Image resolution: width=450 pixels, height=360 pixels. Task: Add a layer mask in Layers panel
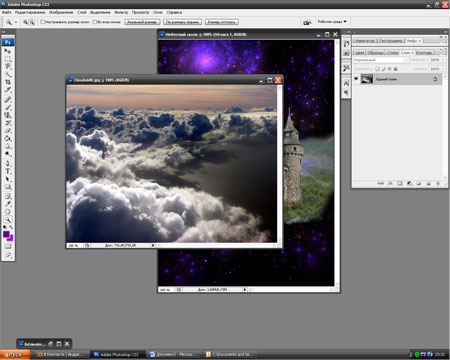400,183
